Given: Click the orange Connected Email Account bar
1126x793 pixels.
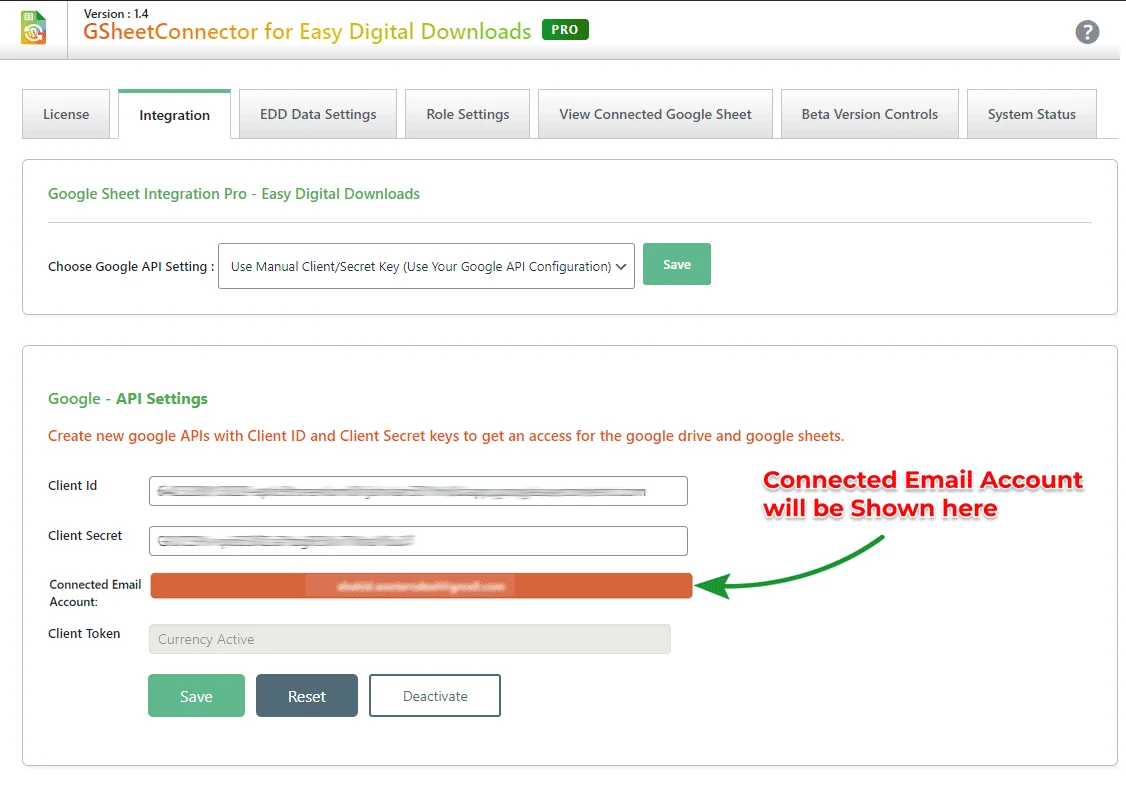Looking at the screenshot, I should [x=421, y=586].
